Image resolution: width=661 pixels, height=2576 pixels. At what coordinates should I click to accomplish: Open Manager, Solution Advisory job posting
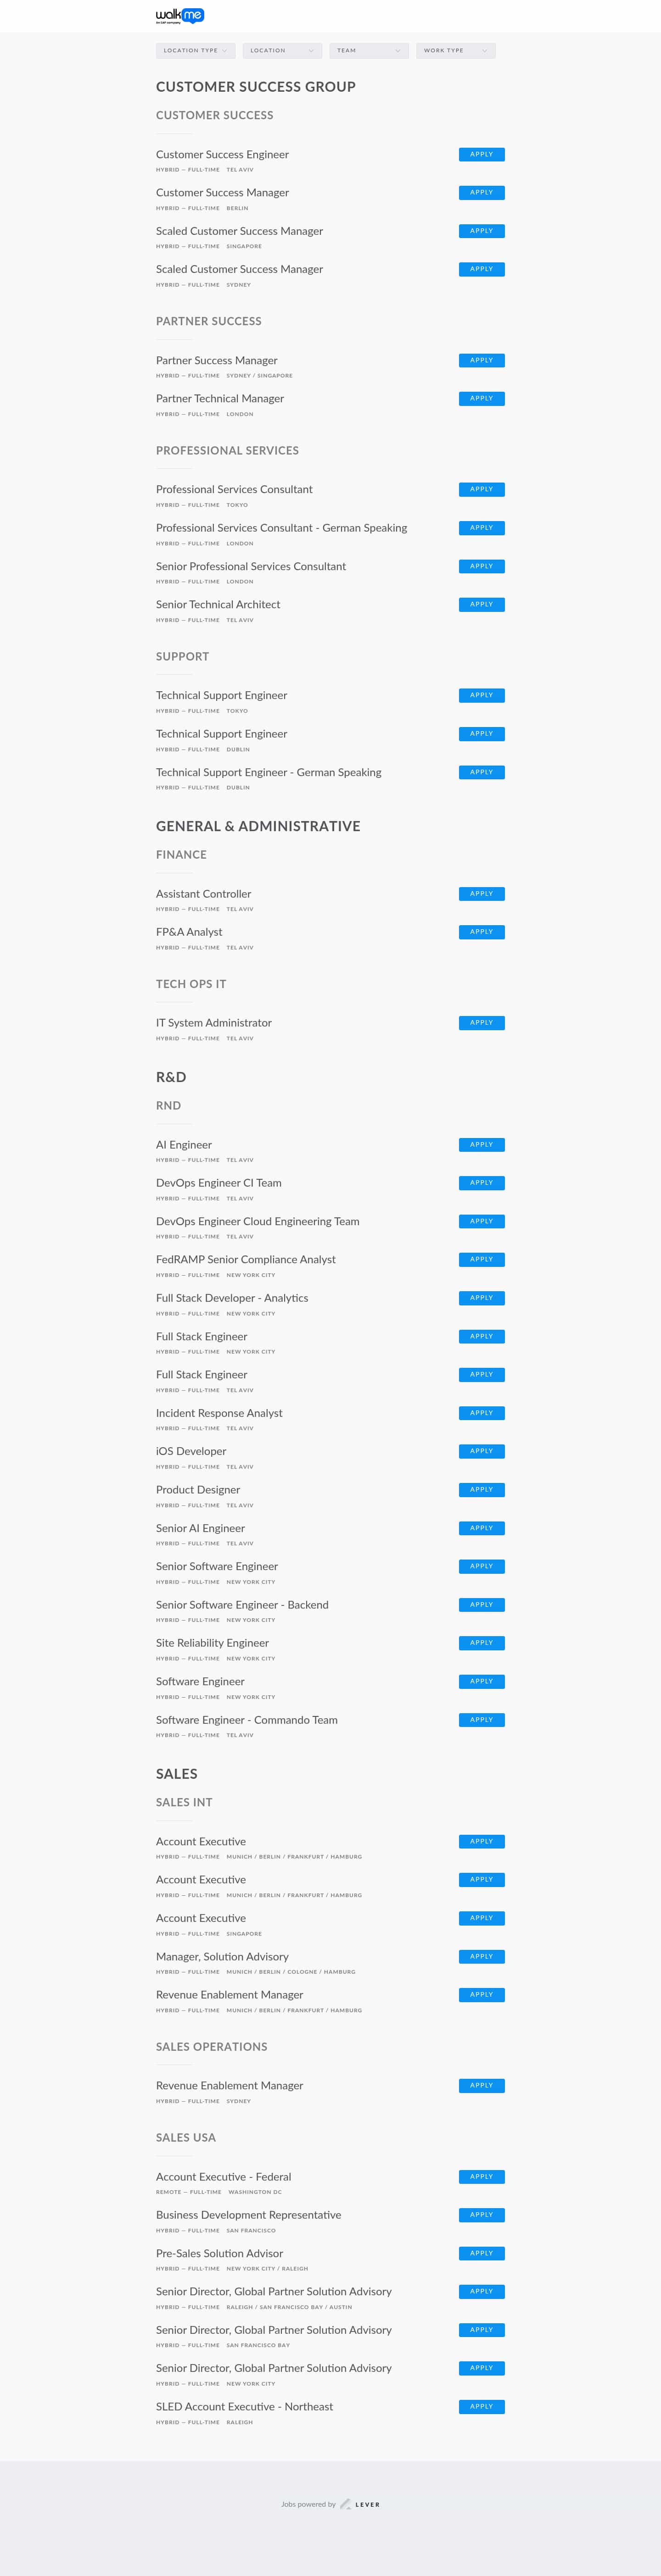pyautogui.click(x=222, y=1956)
